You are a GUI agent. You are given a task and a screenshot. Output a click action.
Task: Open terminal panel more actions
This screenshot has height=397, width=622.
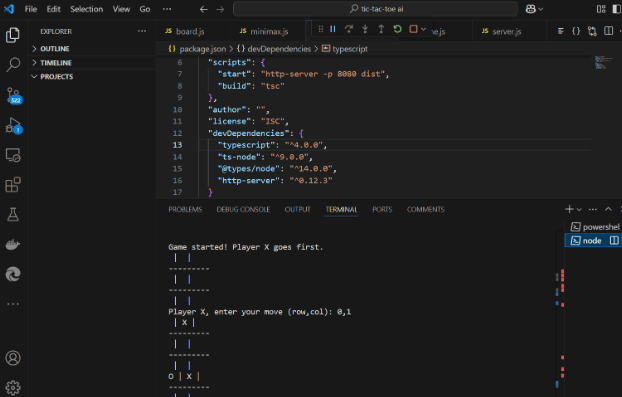point(593,209)
